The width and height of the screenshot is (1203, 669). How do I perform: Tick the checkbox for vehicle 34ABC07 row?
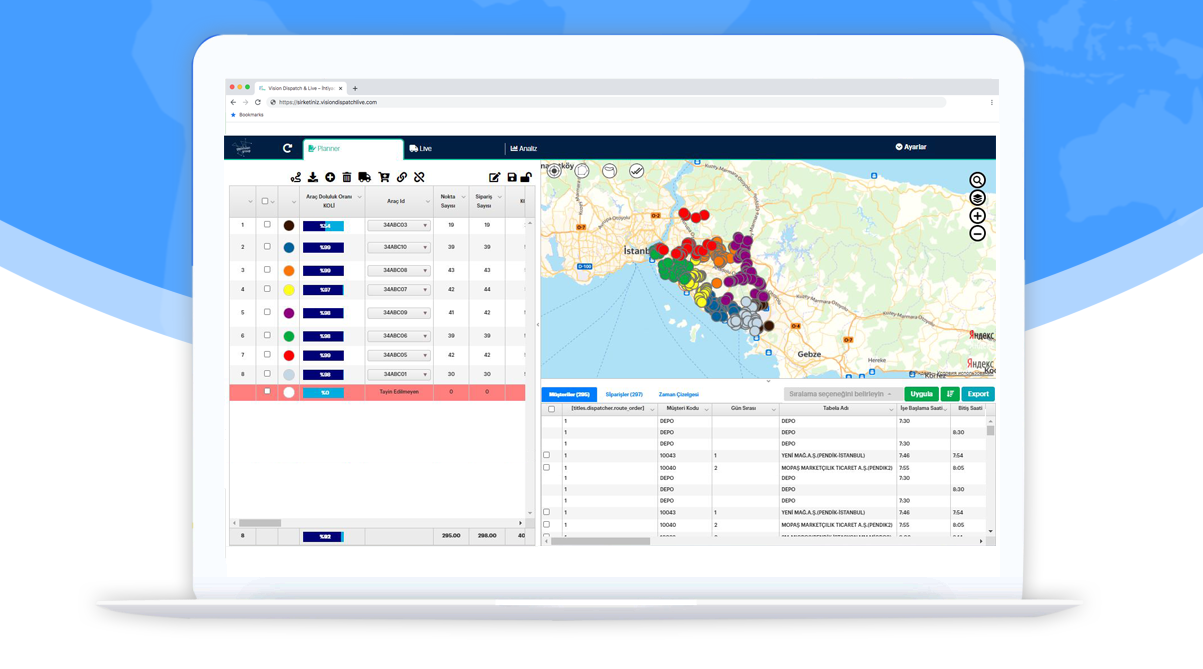[x=267, y=289]
